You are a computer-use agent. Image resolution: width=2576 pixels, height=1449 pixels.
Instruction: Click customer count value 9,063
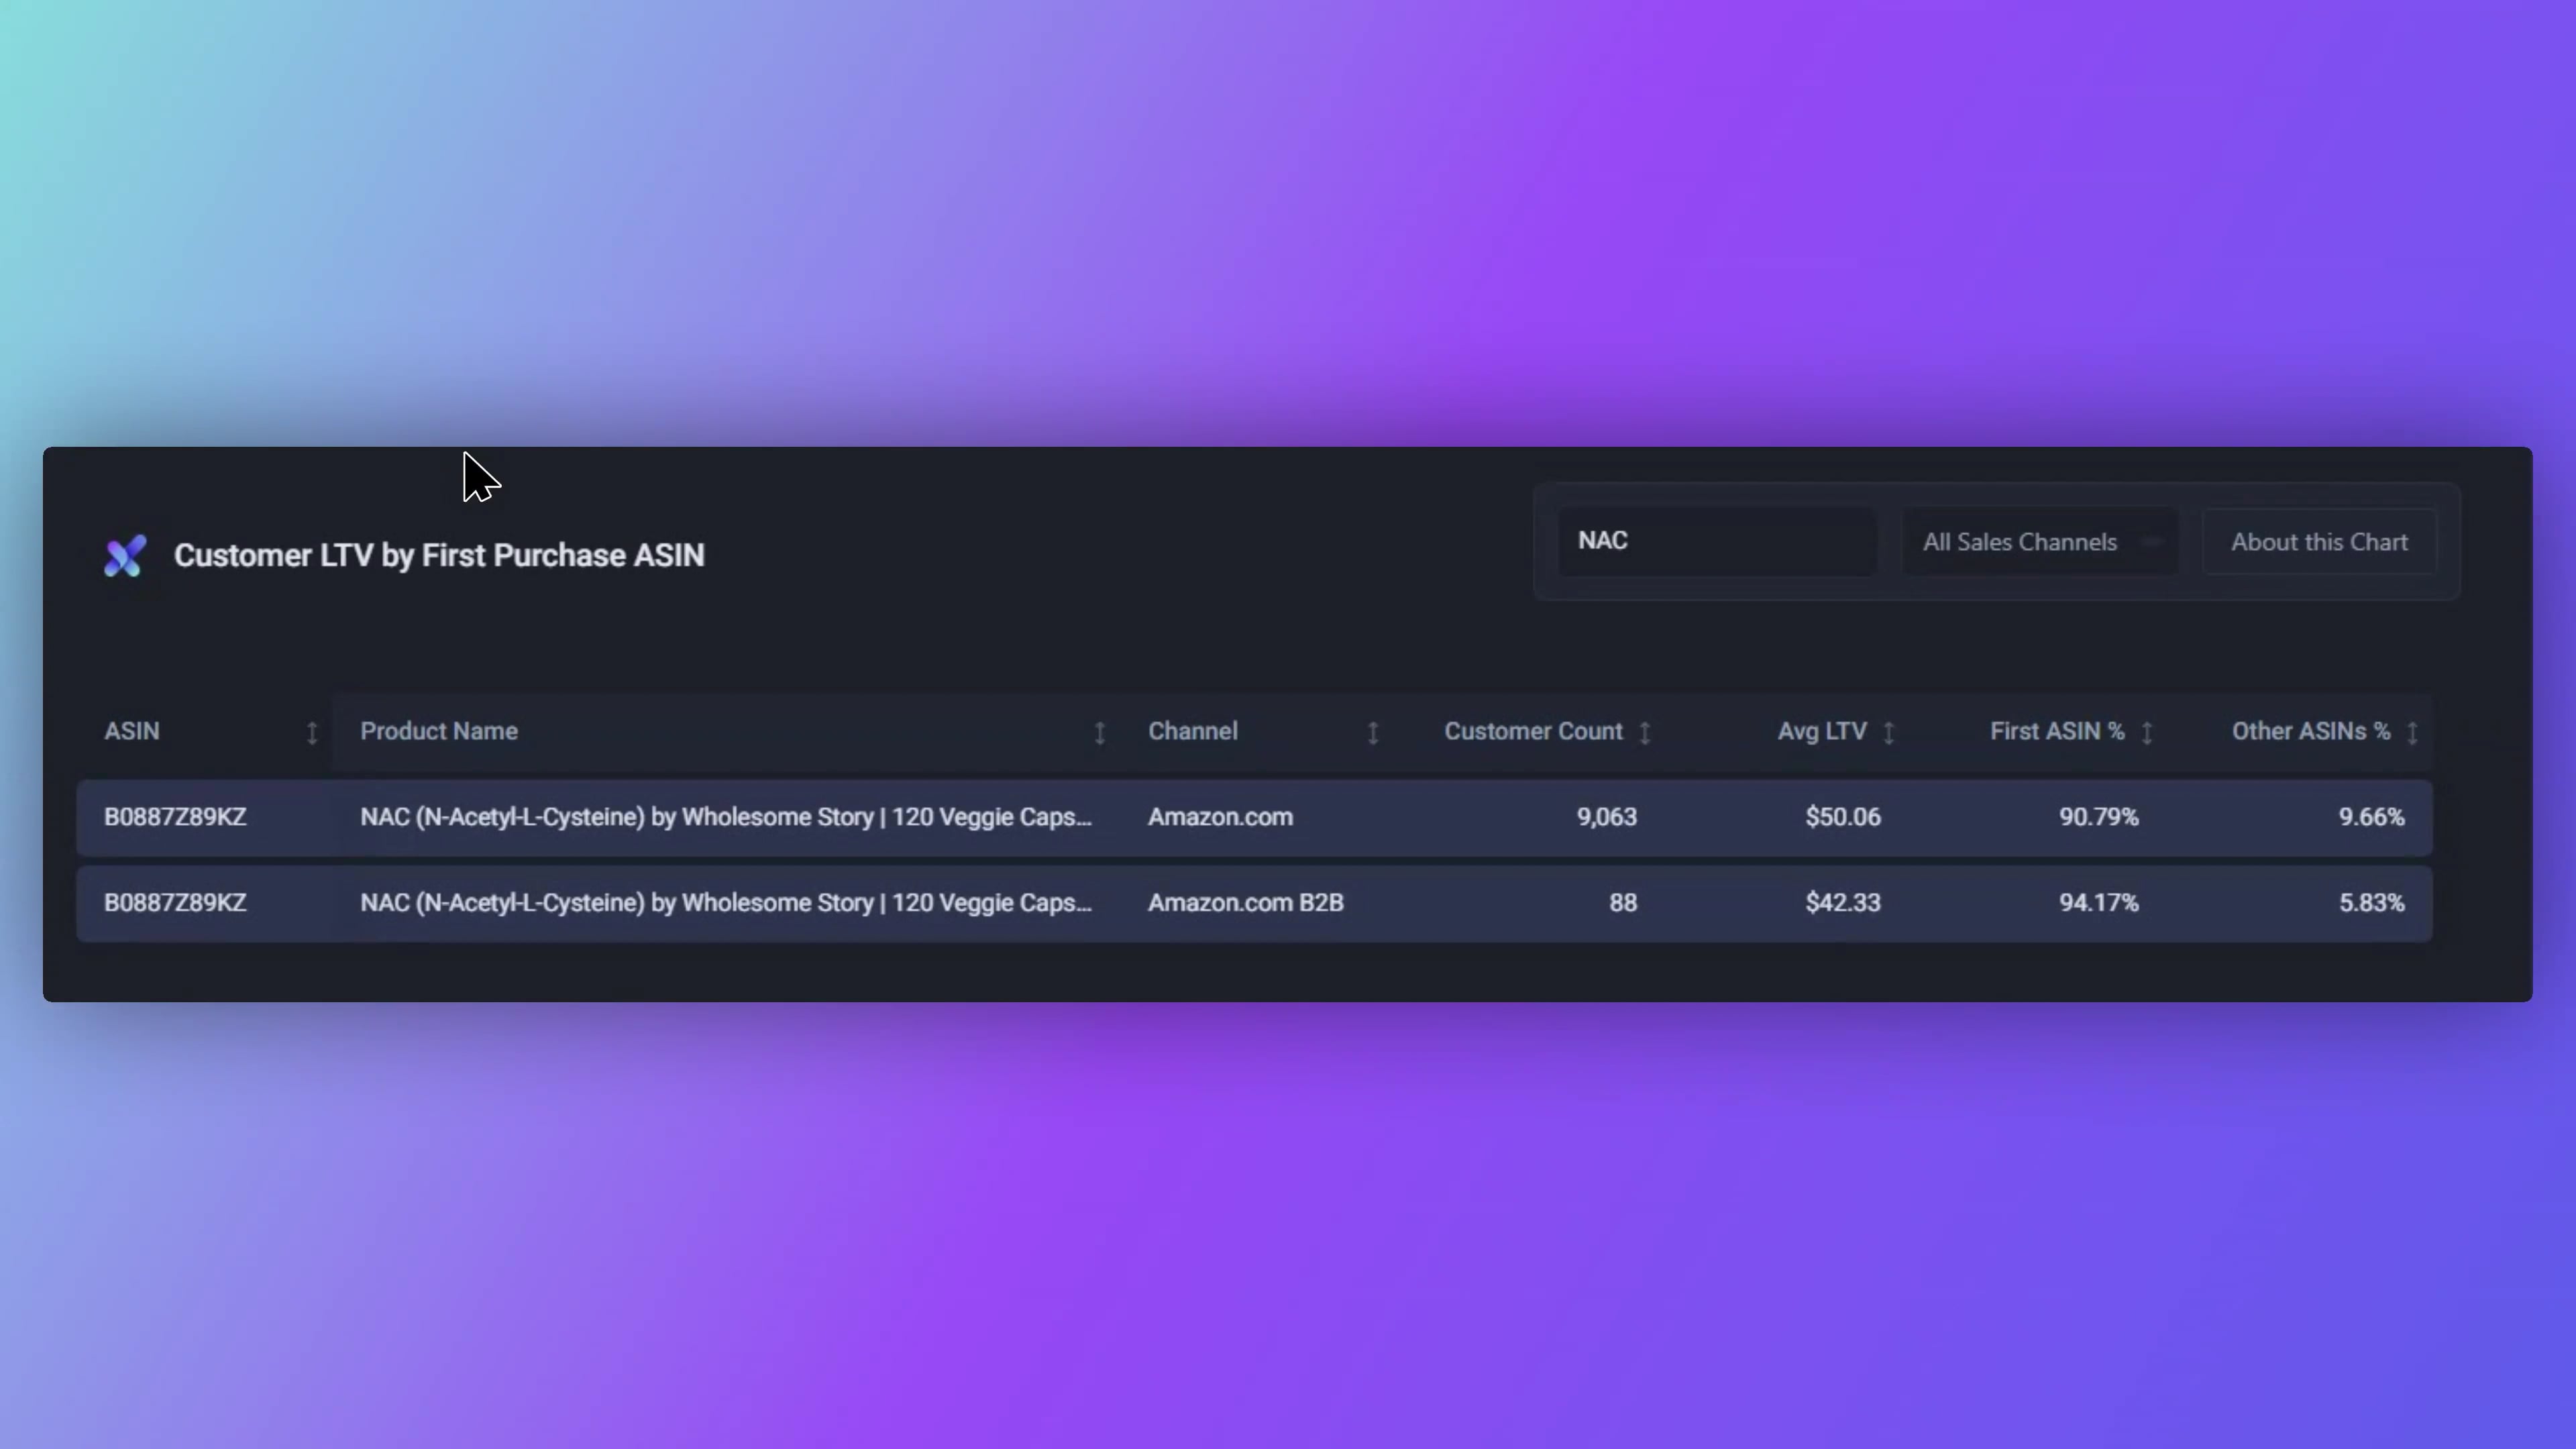(1607, 817)
